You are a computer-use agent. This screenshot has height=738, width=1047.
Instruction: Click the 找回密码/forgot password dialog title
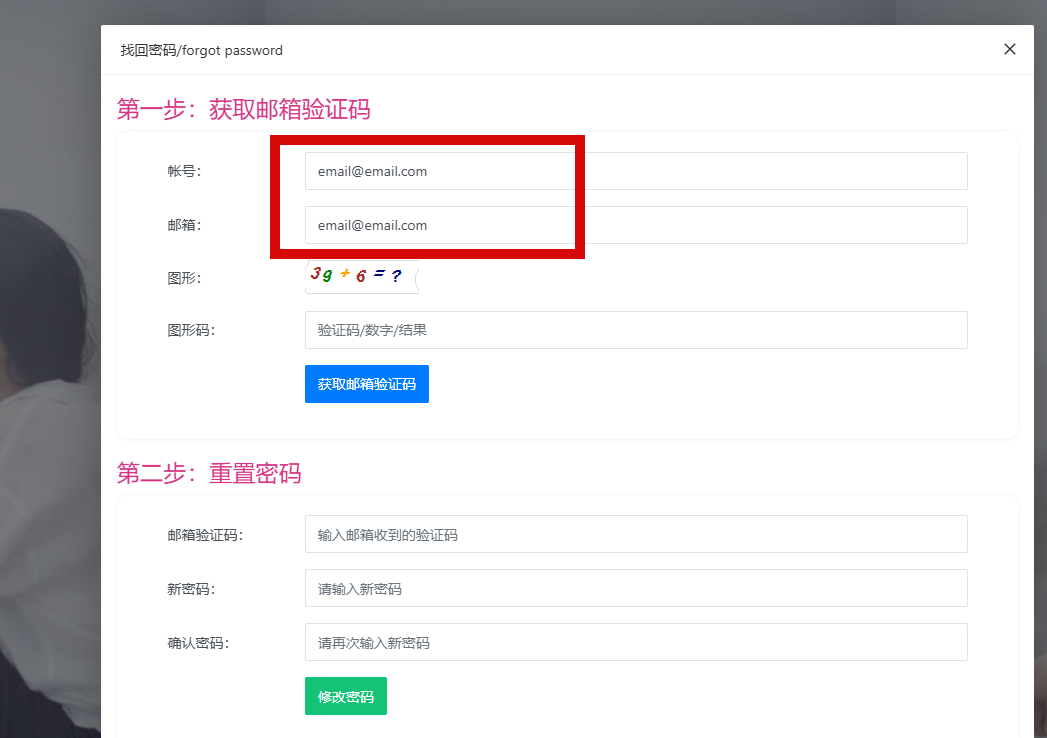[x=202, y=51]
